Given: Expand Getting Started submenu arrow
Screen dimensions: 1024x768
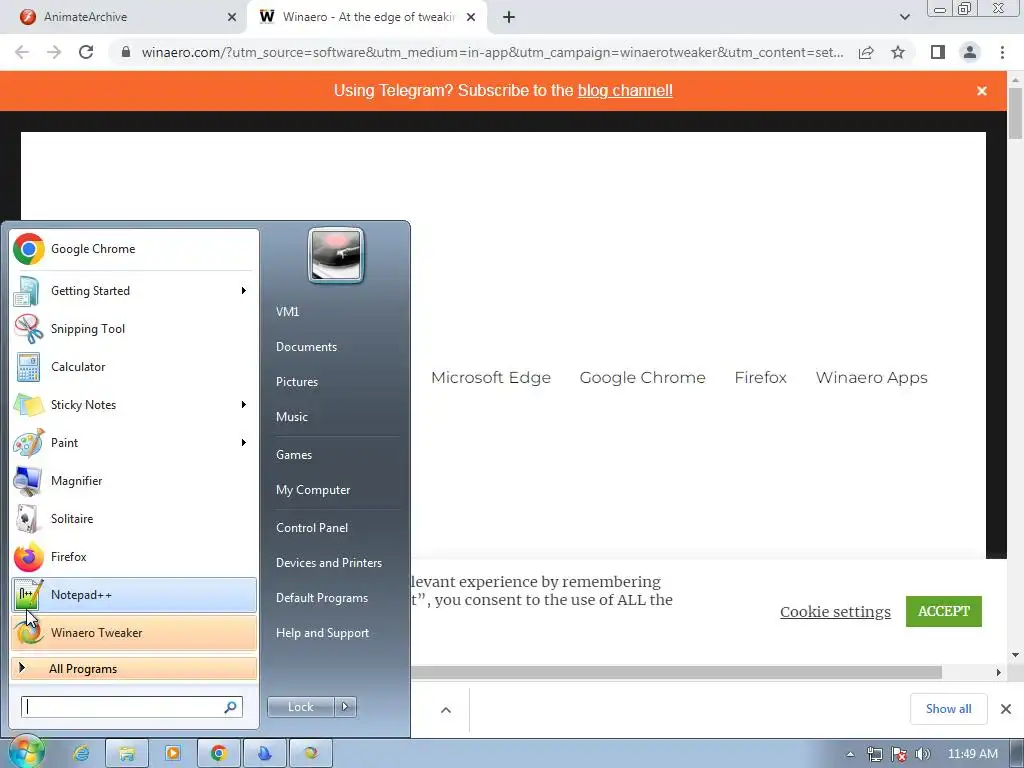Looking at the screenshot, I should tap(244, 291).
